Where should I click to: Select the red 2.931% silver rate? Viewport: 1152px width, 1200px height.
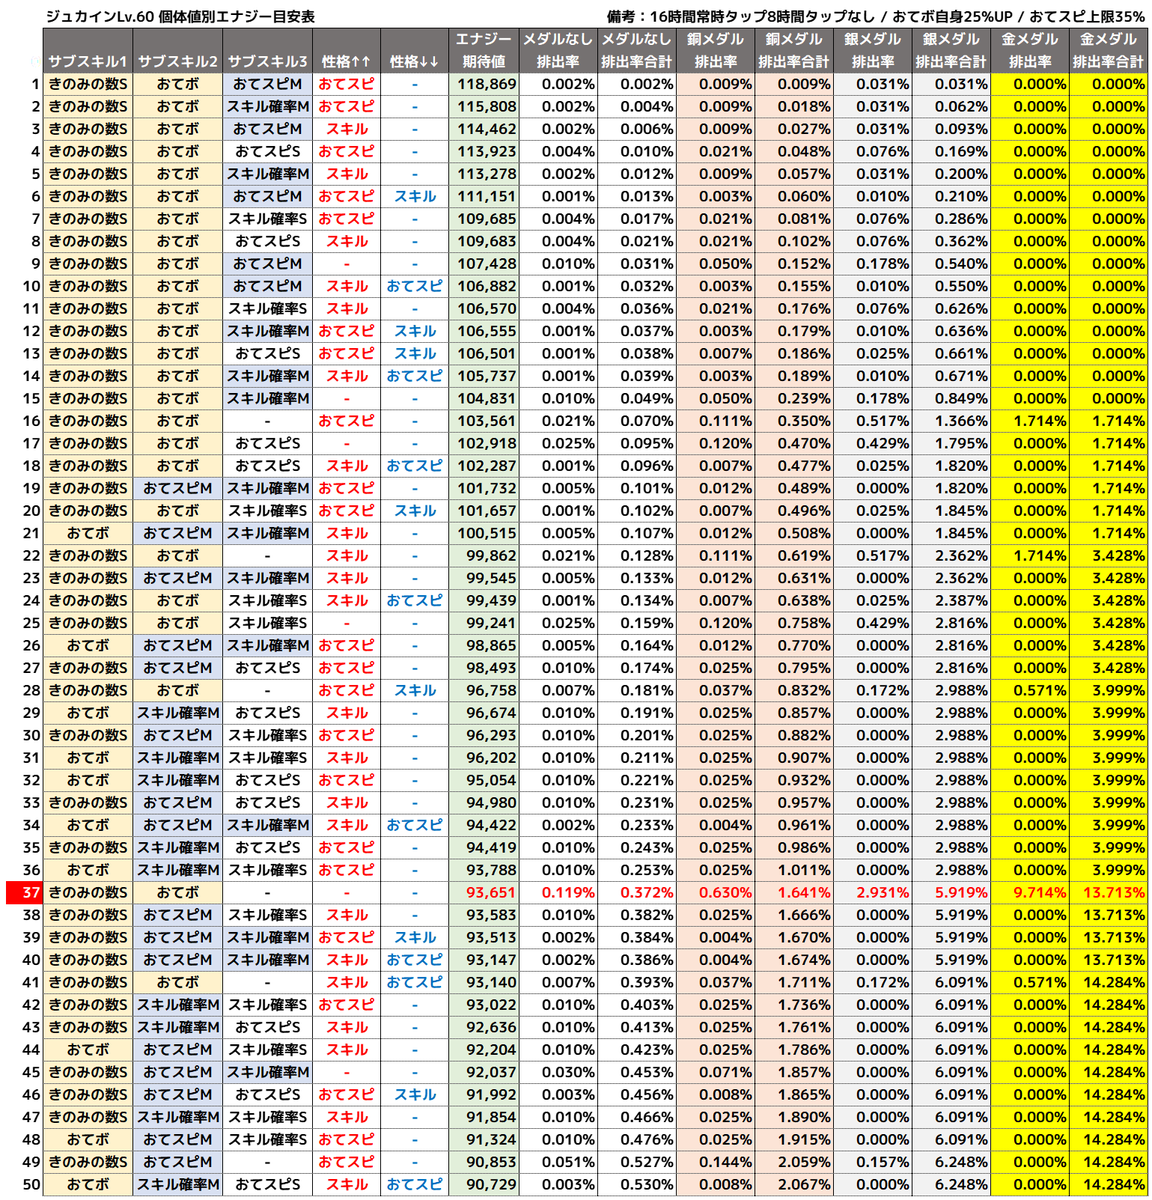point(873,893)
